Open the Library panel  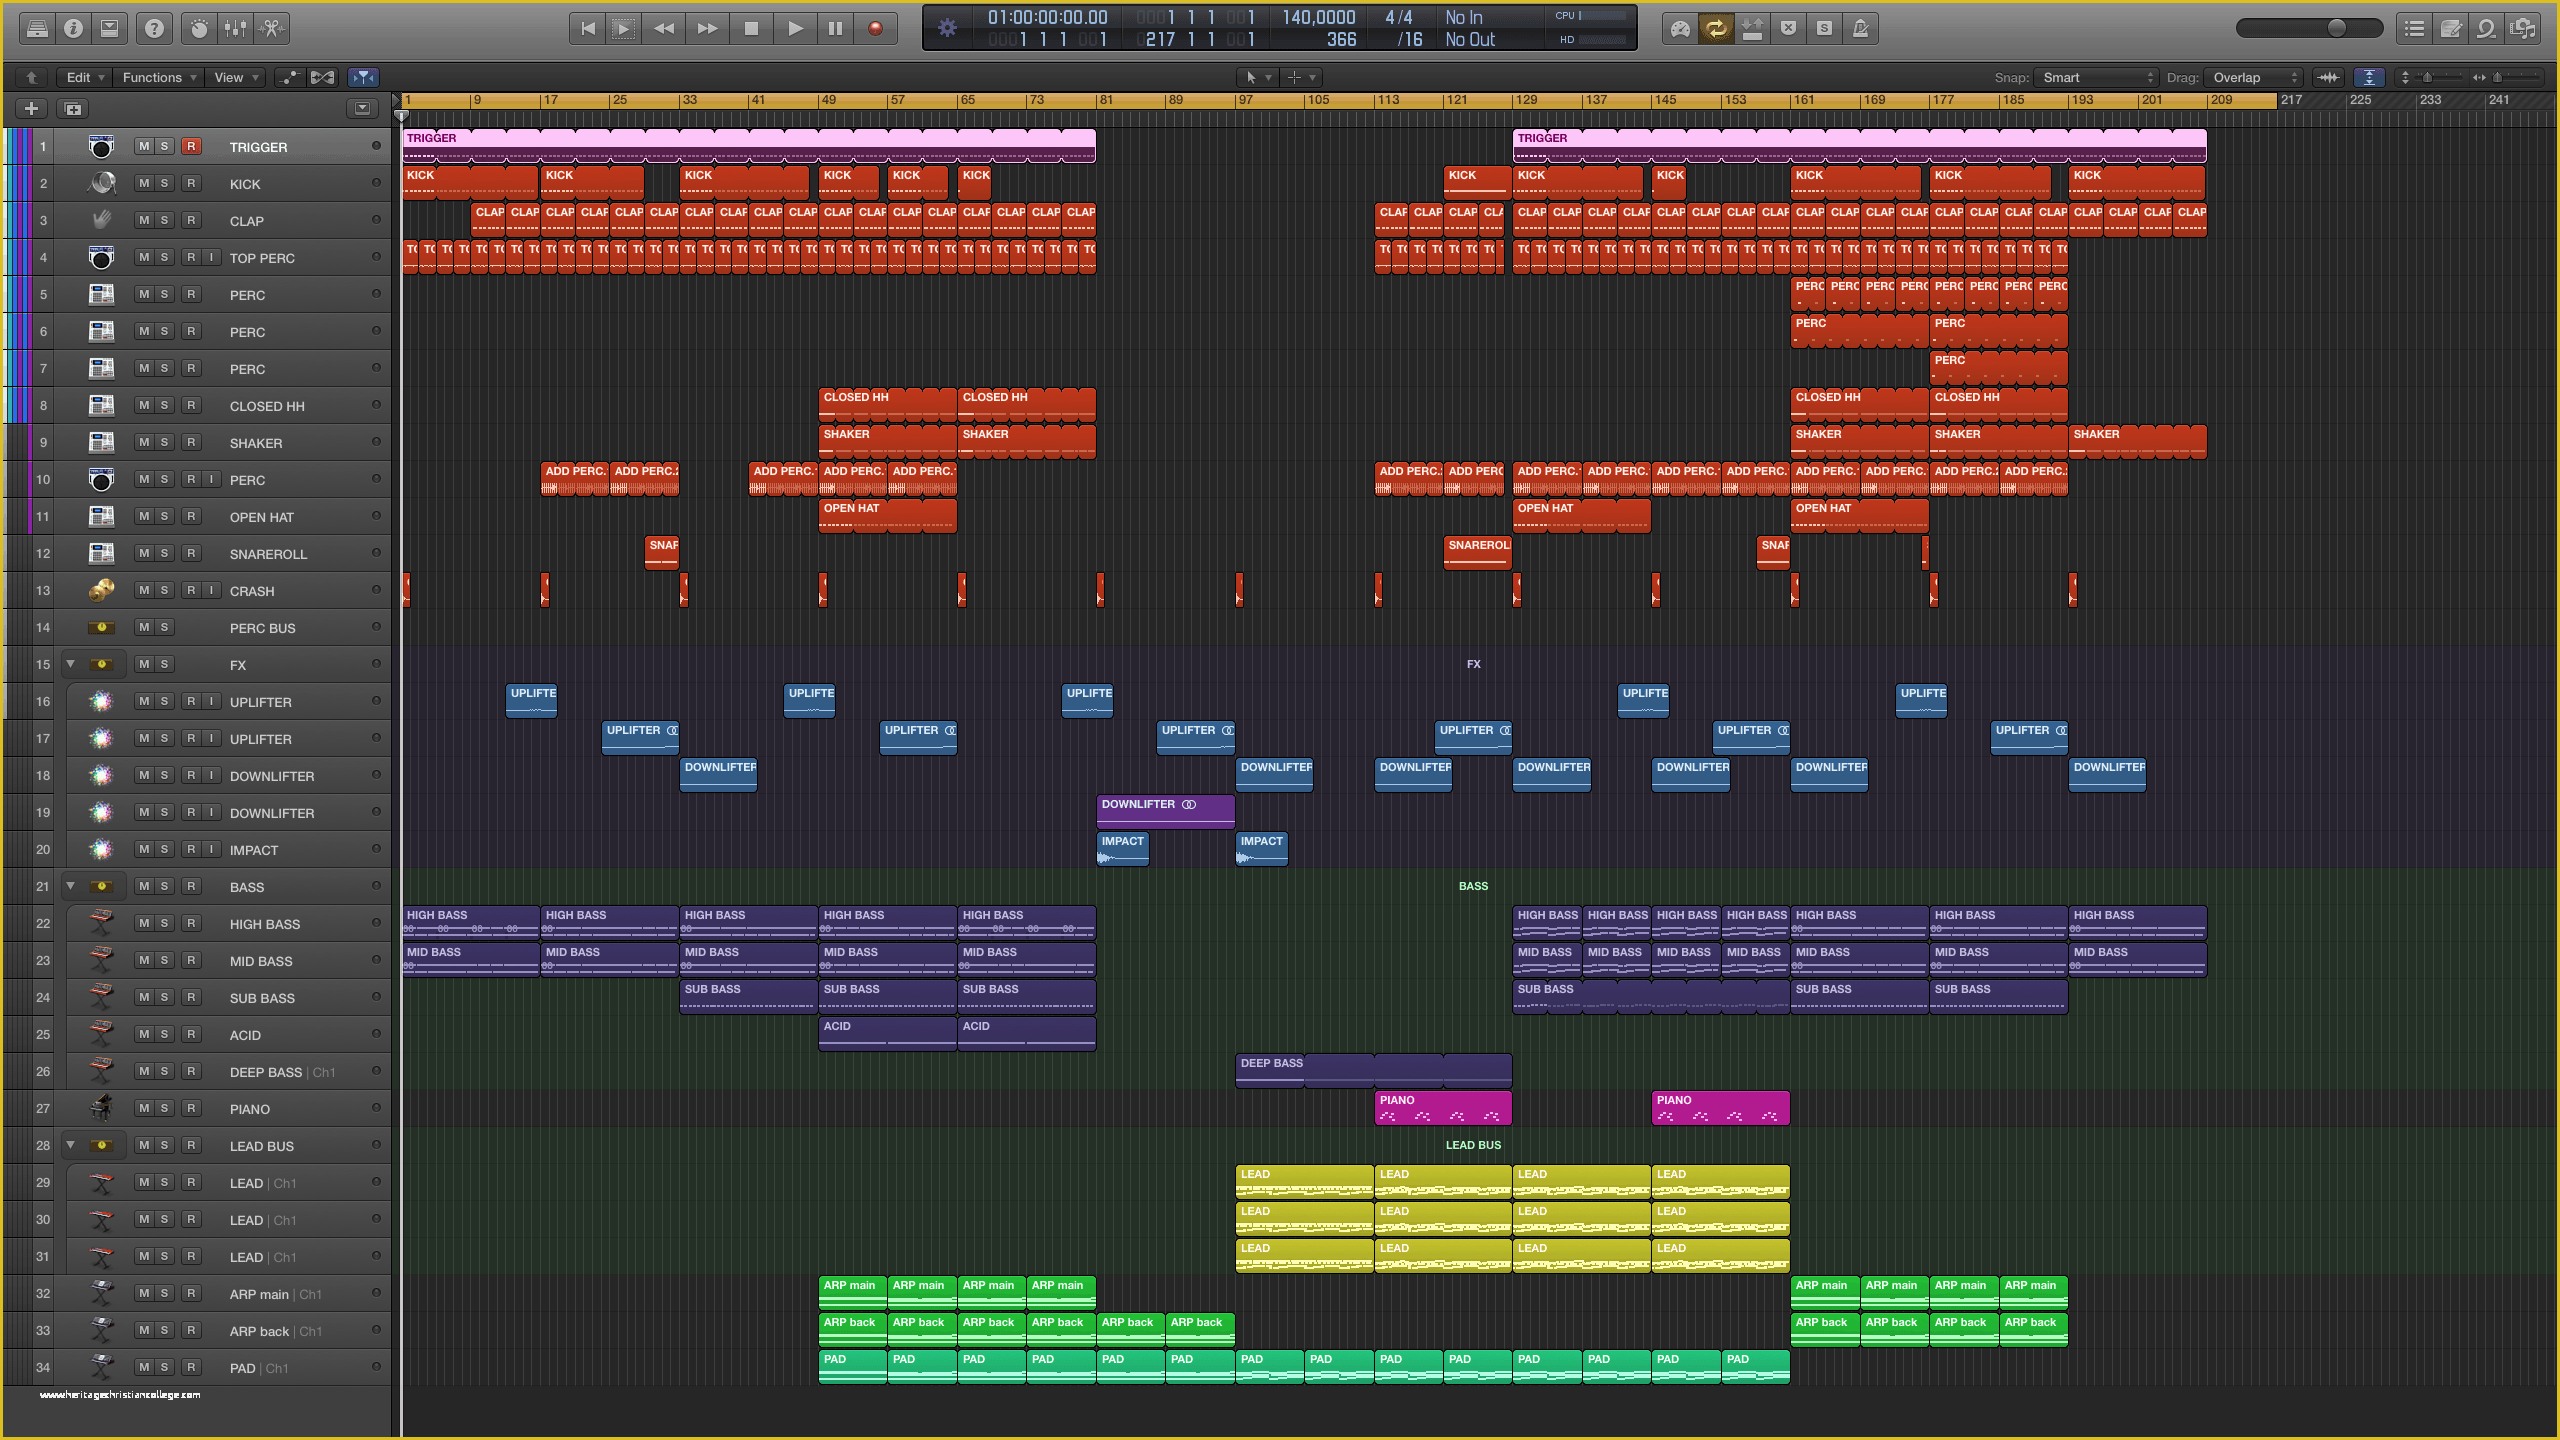click(37, 29)
